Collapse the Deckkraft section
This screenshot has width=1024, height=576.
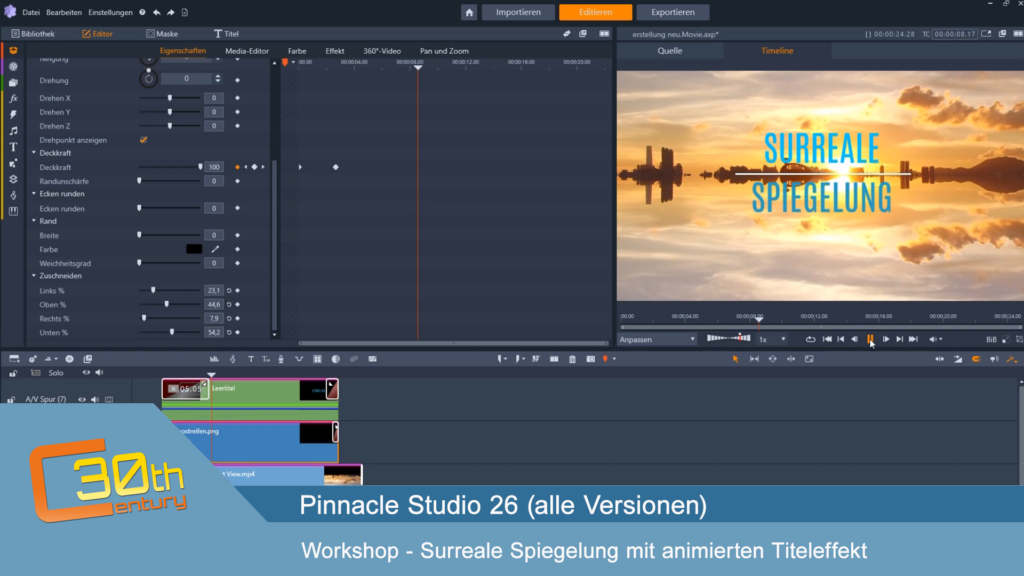coord(34,153)
